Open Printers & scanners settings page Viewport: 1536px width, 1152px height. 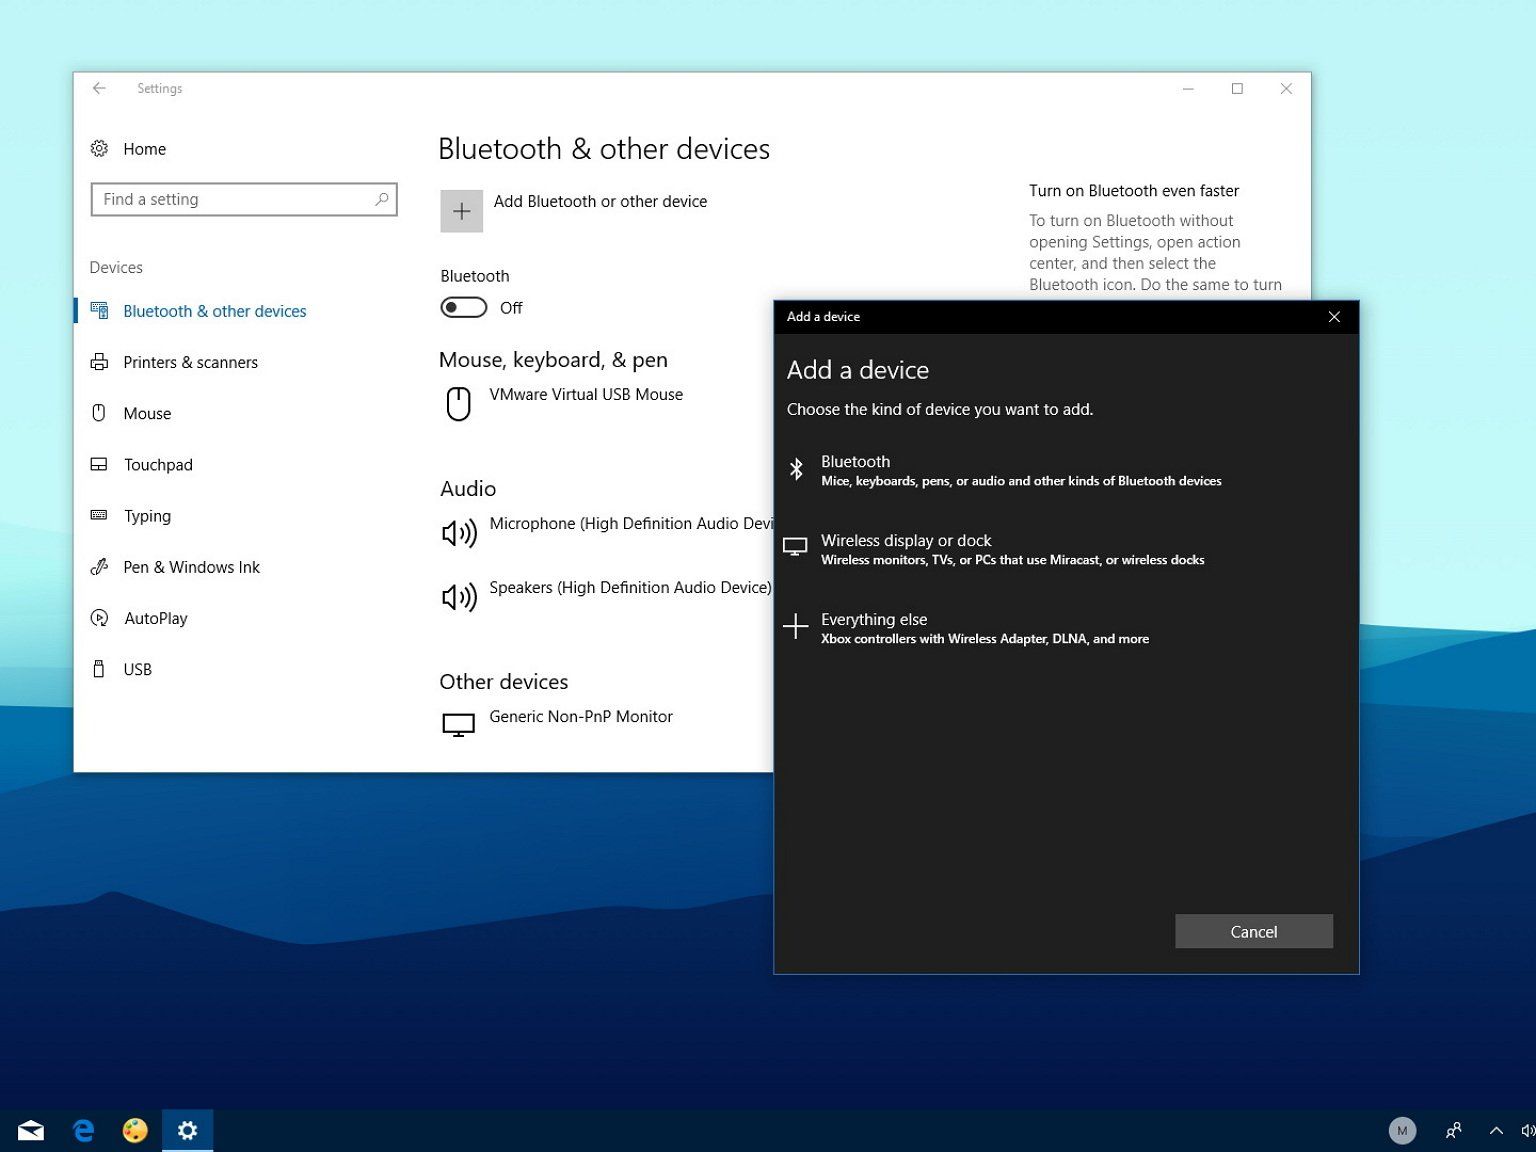190,362
